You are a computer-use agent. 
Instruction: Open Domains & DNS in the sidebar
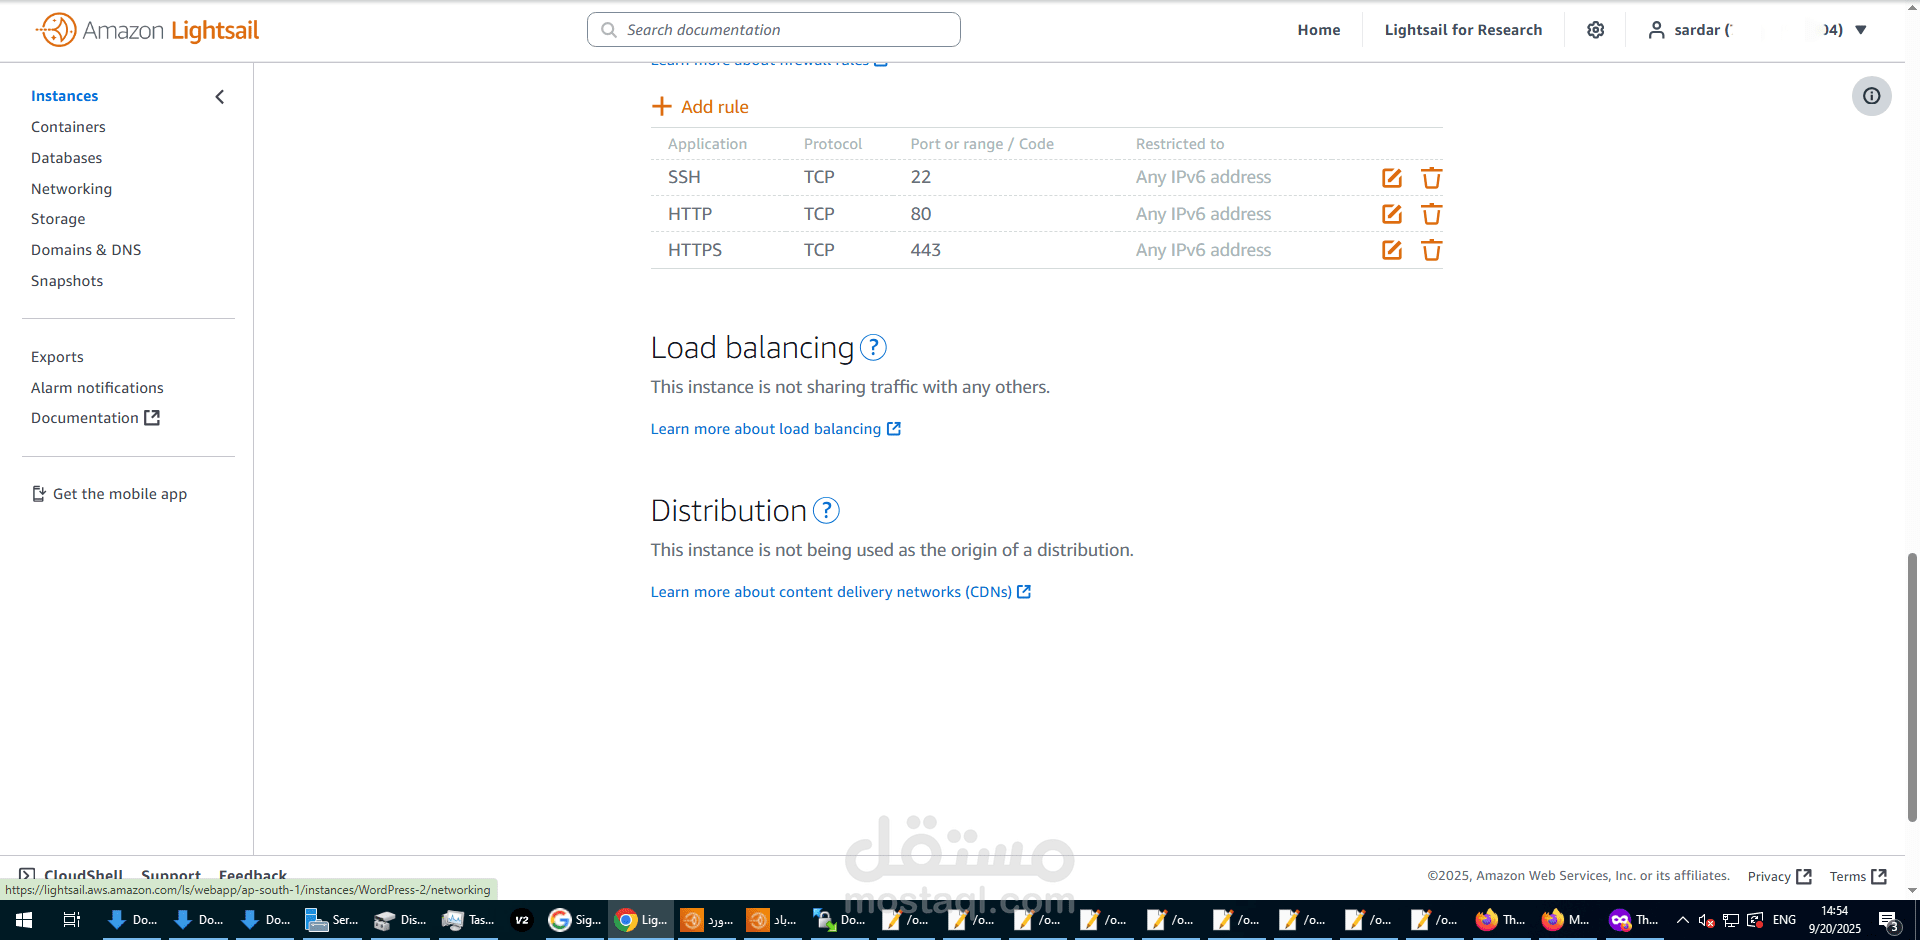pyautogui.click(x=86, y=250)
